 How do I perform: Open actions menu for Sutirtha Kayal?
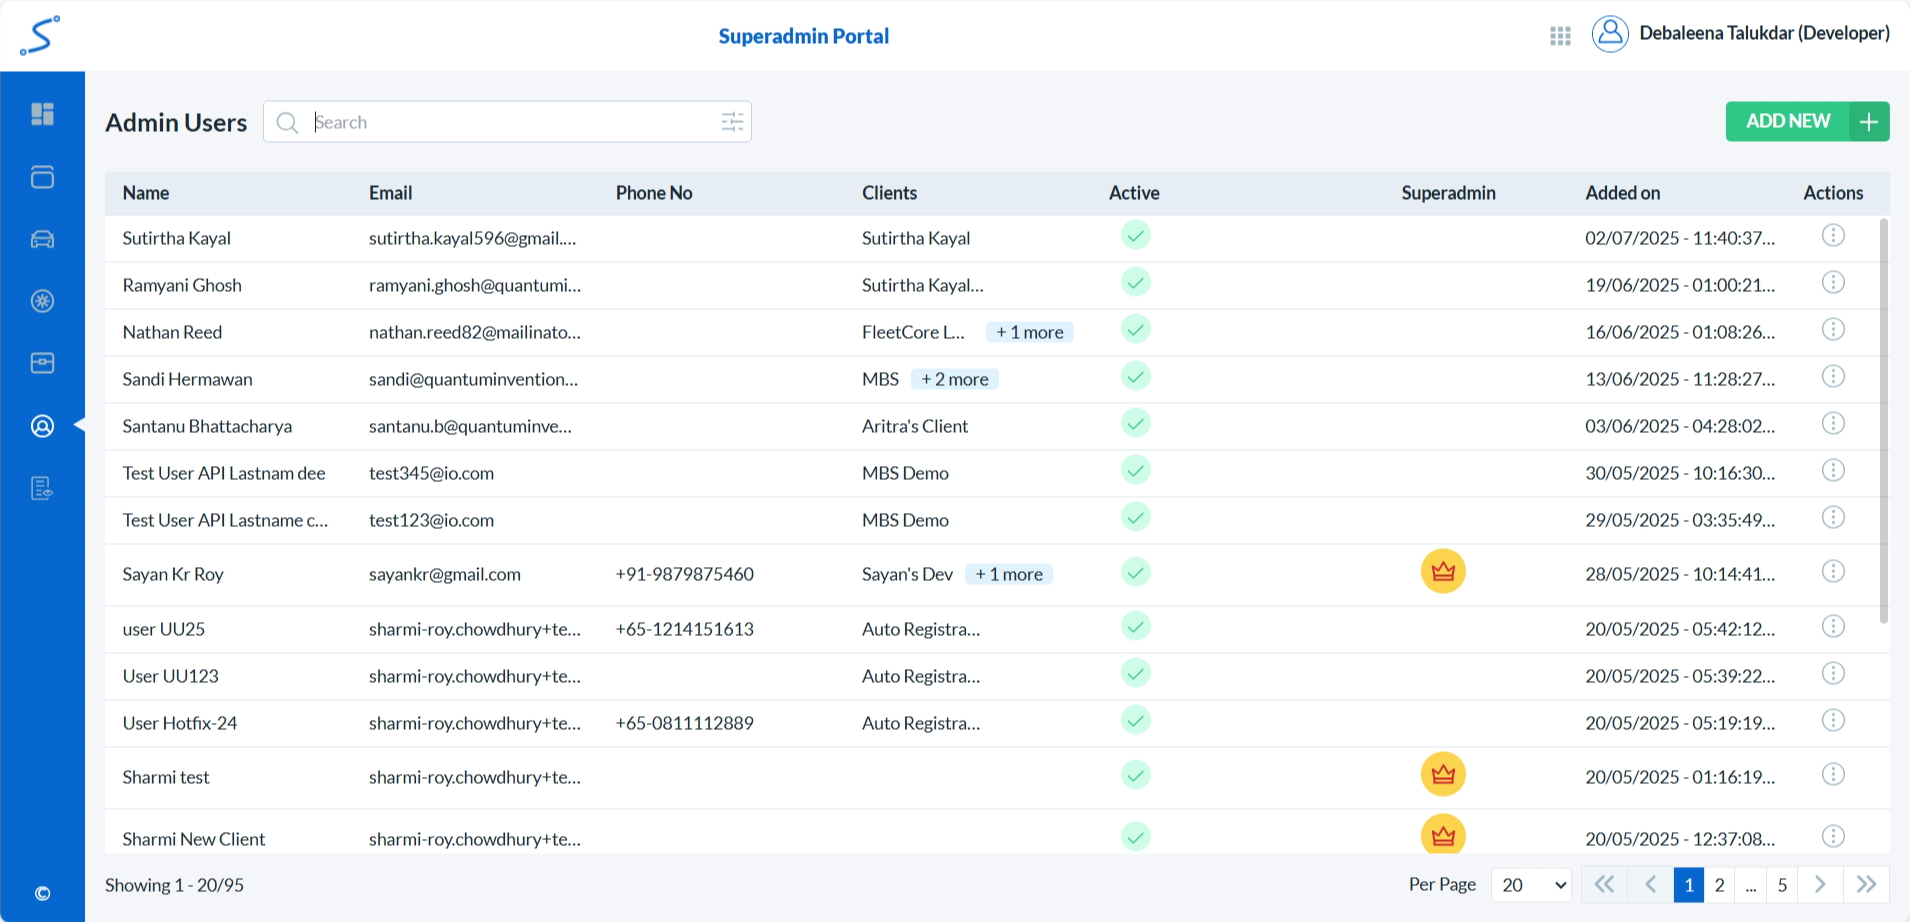1832,236
